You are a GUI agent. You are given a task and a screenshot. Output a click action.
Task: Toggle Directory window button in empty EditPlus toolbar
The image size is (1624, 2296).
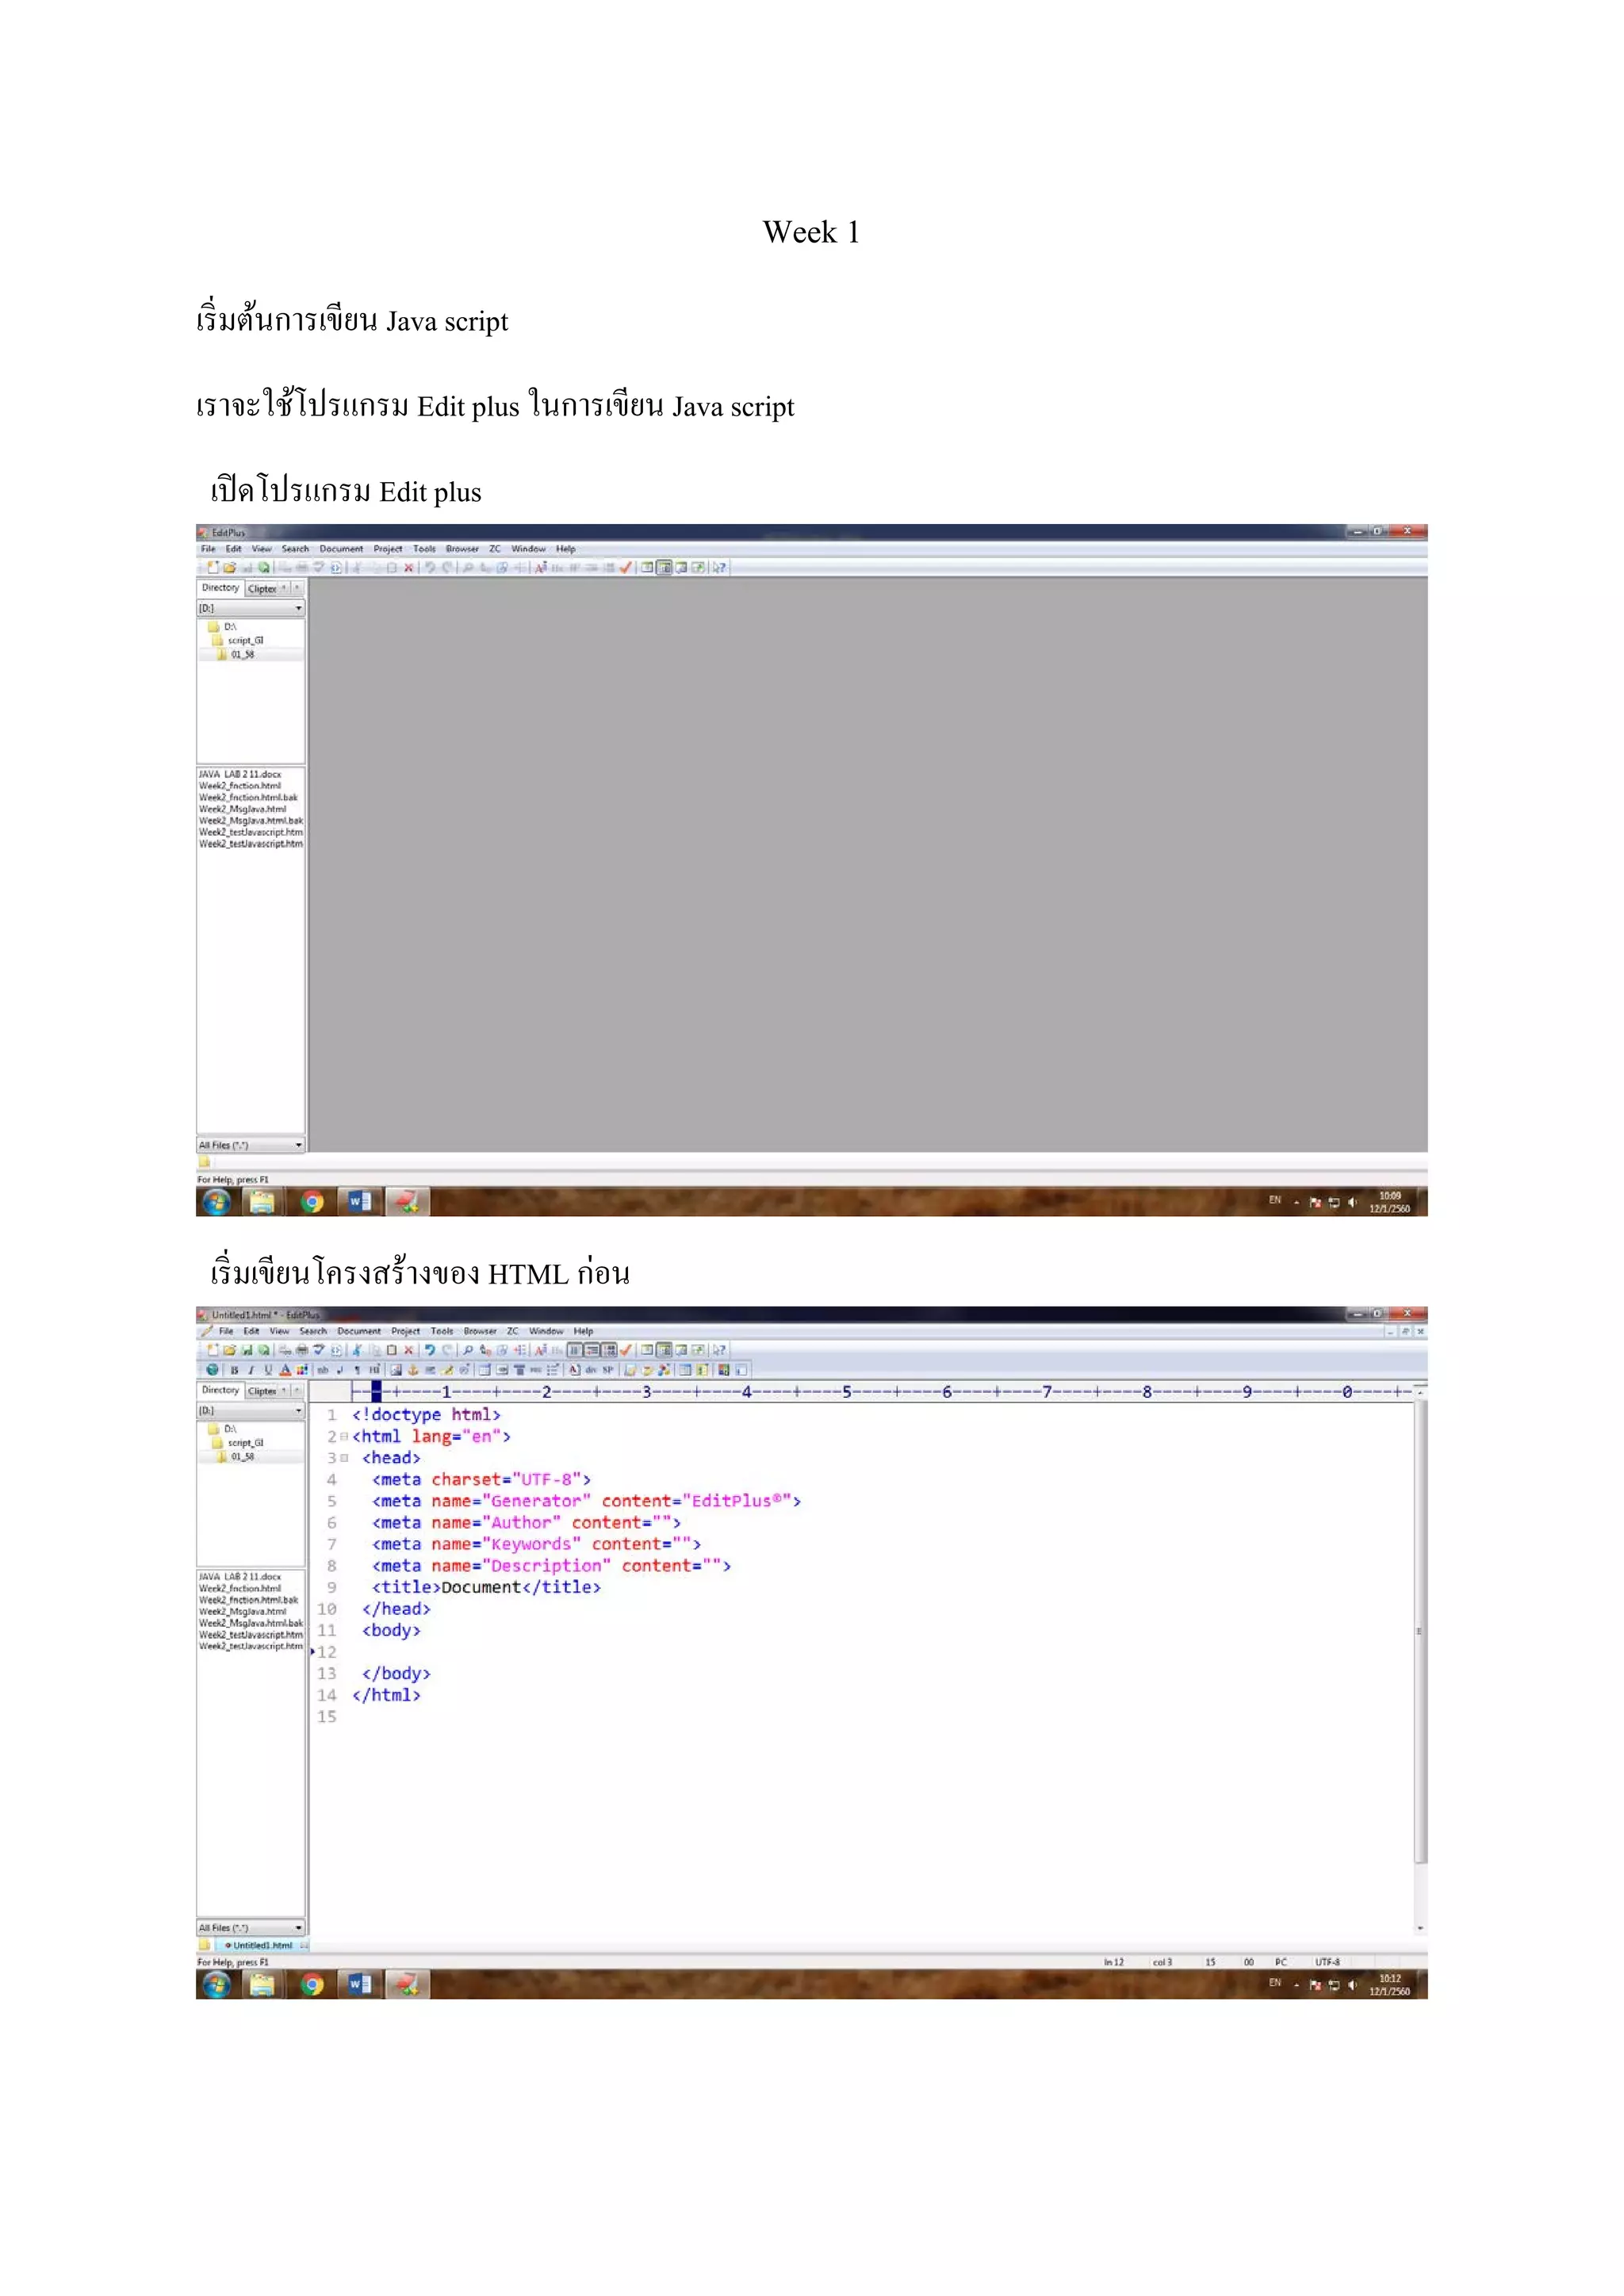tap(664, 567)
